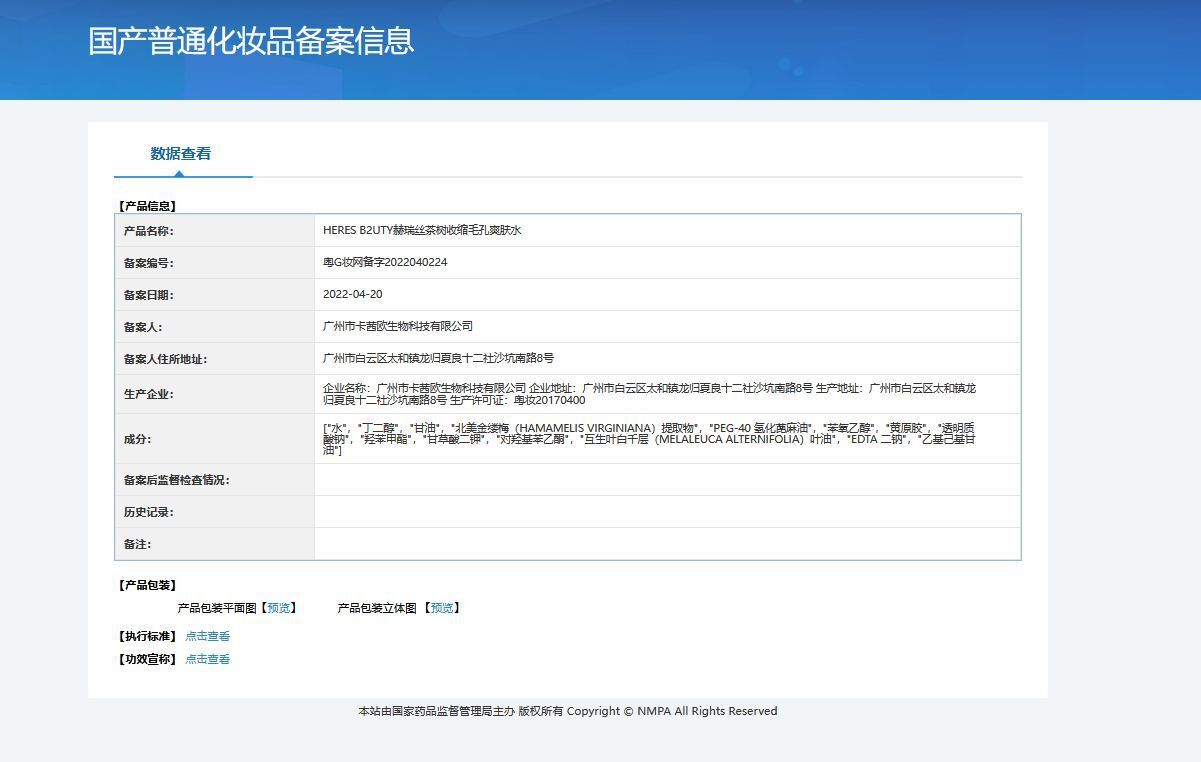Click the 历史记录 label cell
Screen dimensions: 1201x762
(215, 512)
